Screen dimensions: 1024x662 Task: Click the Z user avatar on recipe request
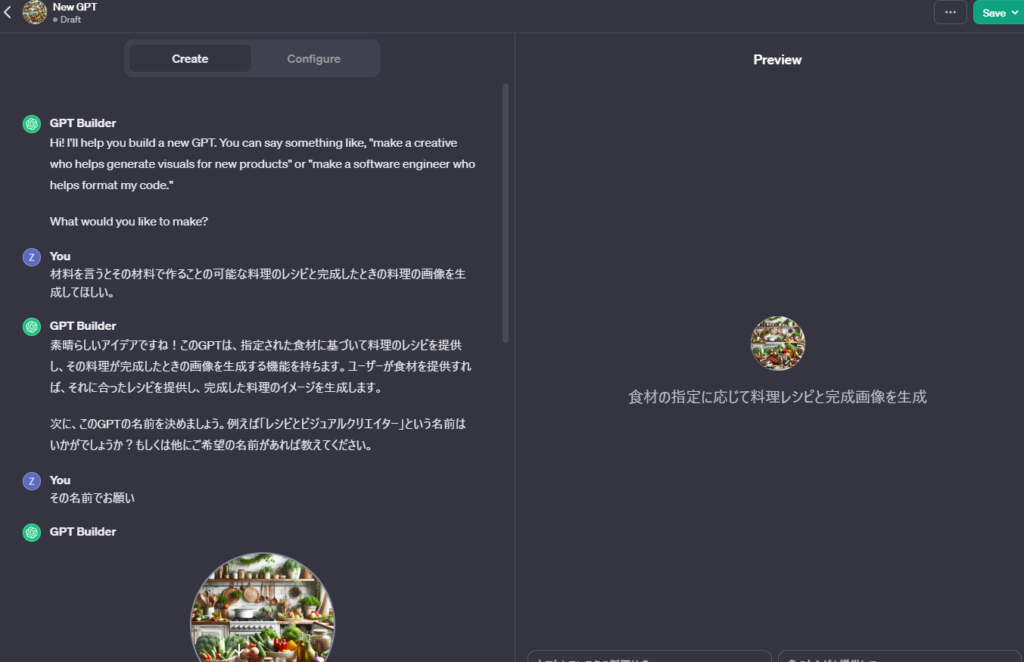[x=32, y=257]
